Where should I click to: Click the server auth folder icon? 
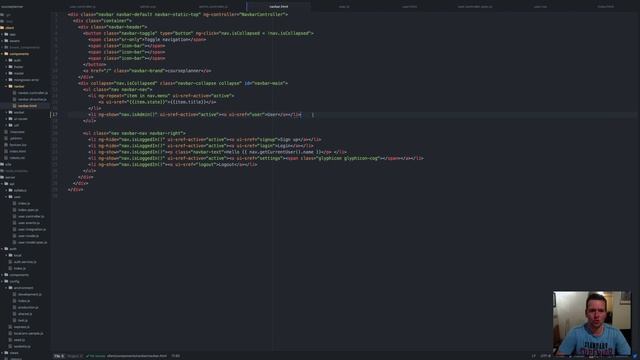pyautogui.click(x=6, y=249)
